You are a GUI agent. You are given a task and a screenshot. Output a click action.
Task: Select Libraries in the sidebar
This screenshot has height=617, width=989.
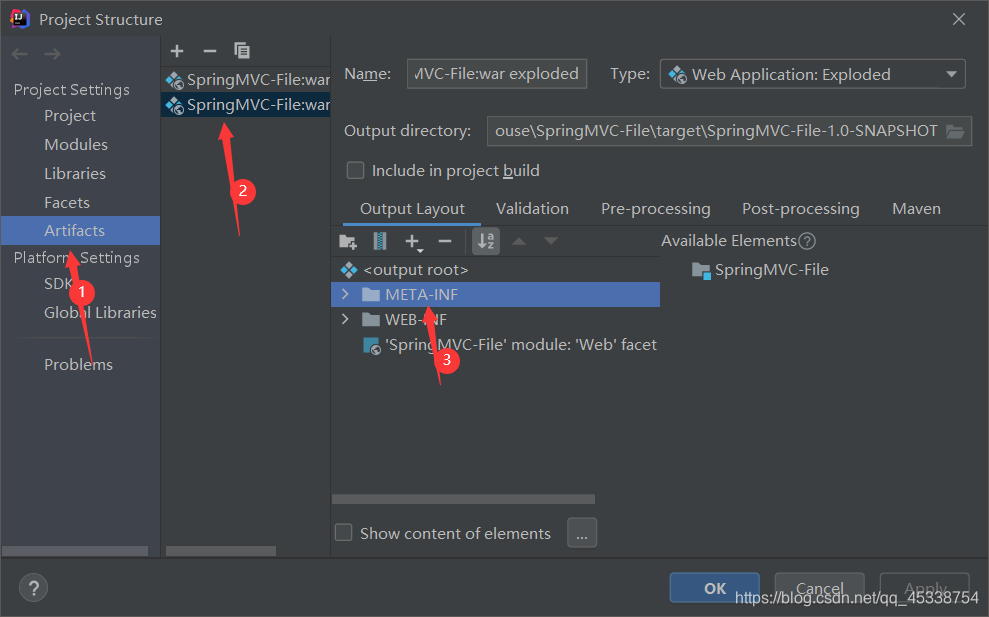(75, 173)
